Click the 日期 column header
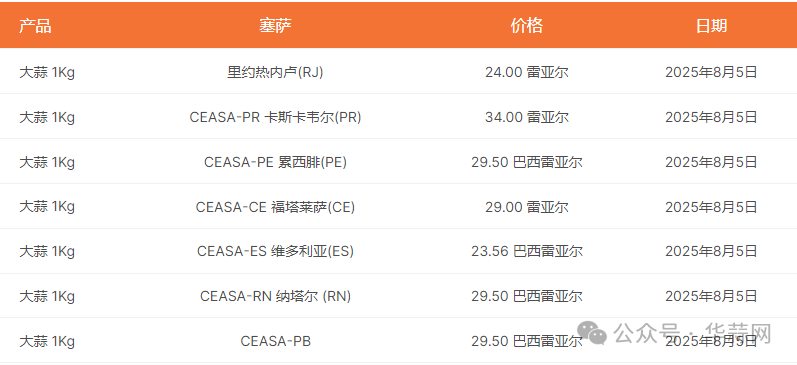 point(711,25)
